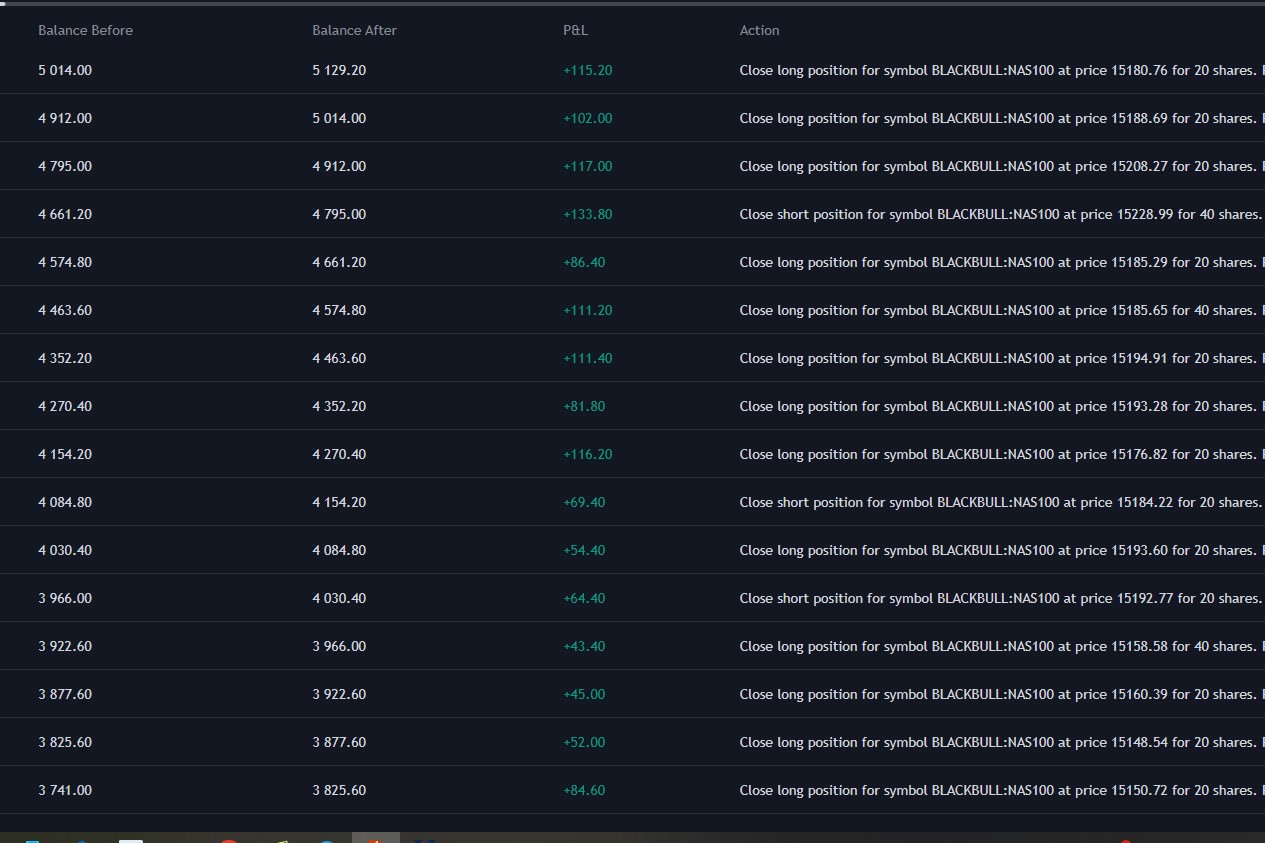Click the 5 129.20 balance after cell
Image resolution: width=1265 pixels, height=843 pixels.
point(339,70)
